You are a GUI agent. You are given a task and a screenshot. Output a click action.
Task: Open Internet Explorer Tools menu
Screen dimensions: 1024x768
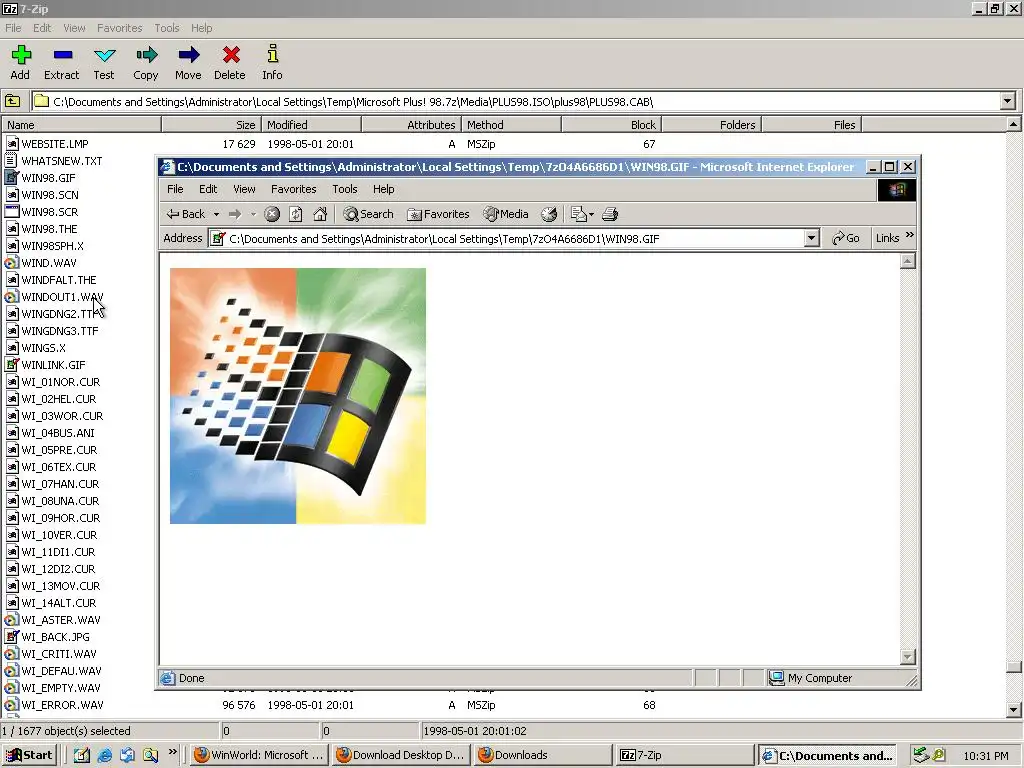point(345,189)
